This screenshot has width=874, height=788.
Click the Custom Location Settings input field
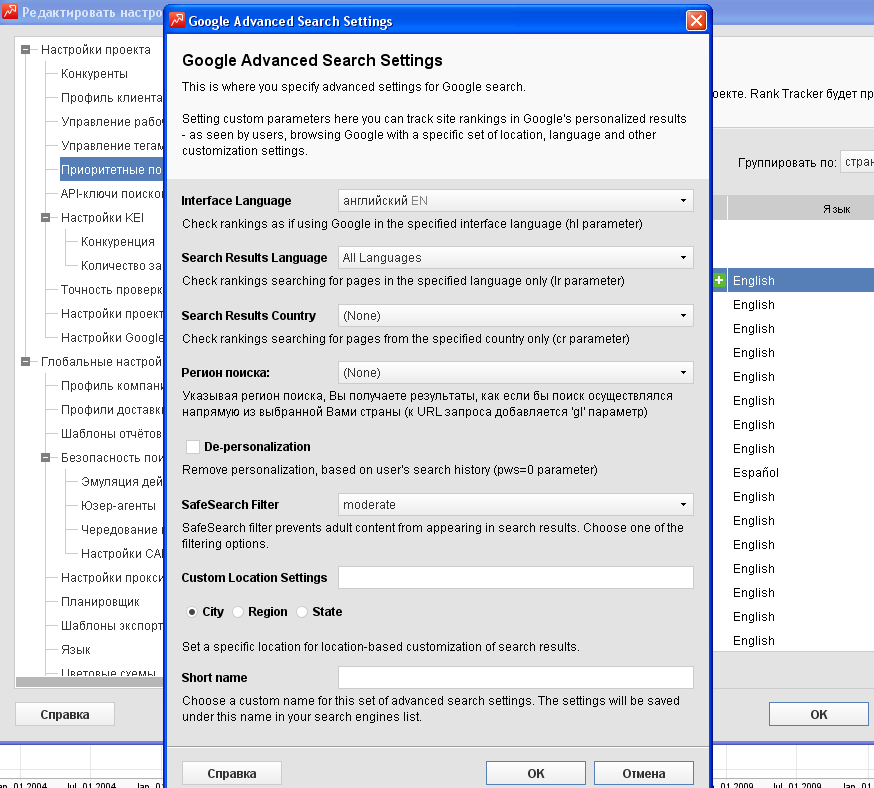click(x=516, y=577)
